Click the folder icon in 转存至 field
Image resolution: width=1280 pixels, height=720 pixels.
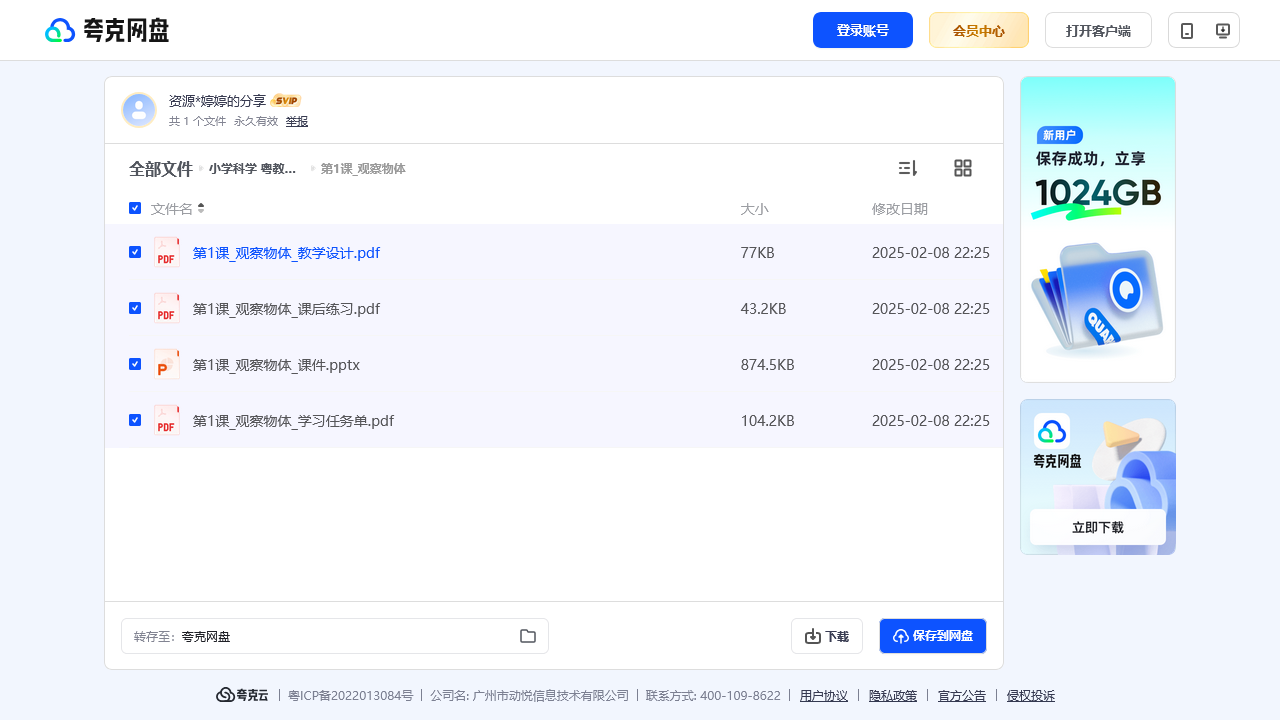tap(528, 636)
